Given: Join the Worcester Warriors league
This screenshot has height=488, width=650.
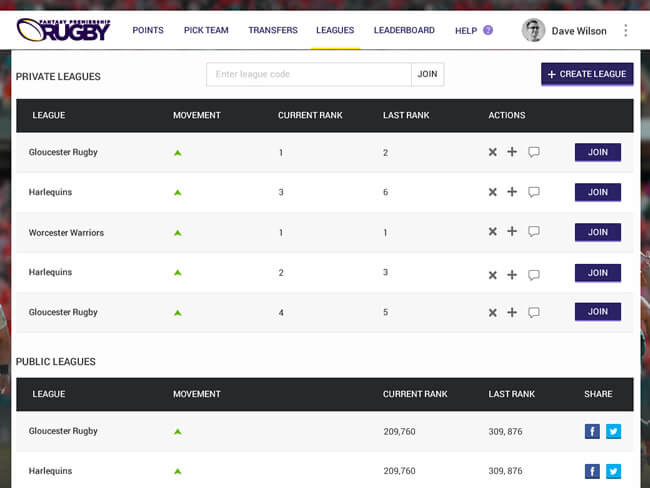Looking at the screenshot, I should pos(598,232).
